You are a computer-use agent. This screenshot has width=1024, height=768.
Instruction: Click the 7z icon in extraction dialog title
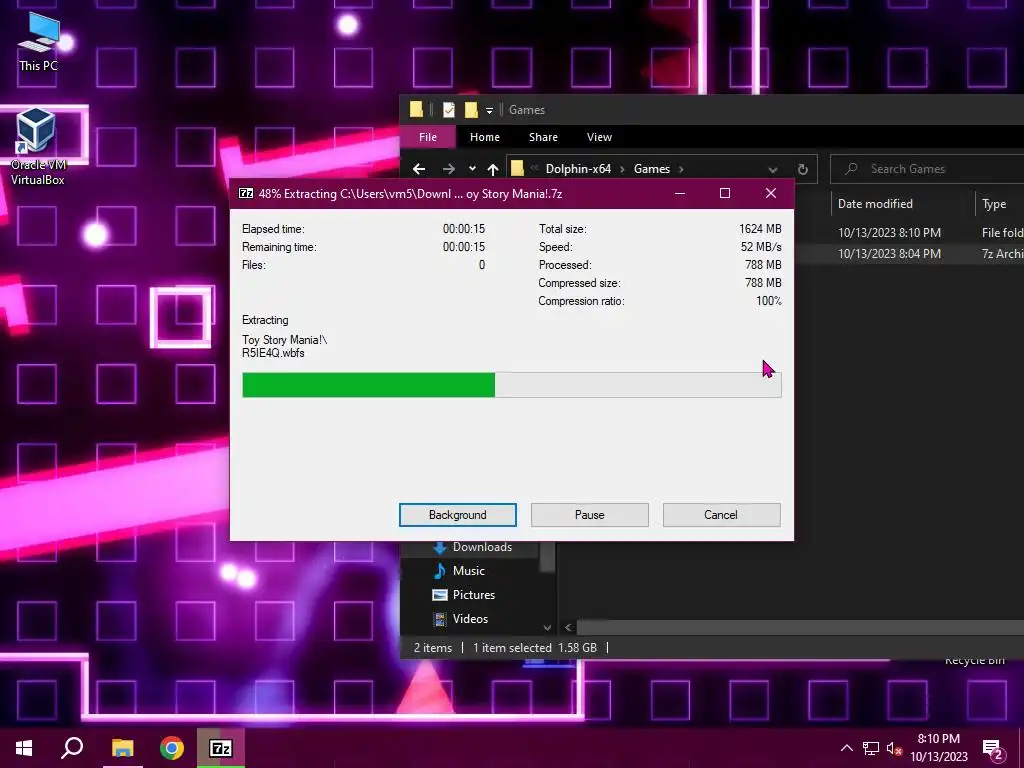coord(246,193)
